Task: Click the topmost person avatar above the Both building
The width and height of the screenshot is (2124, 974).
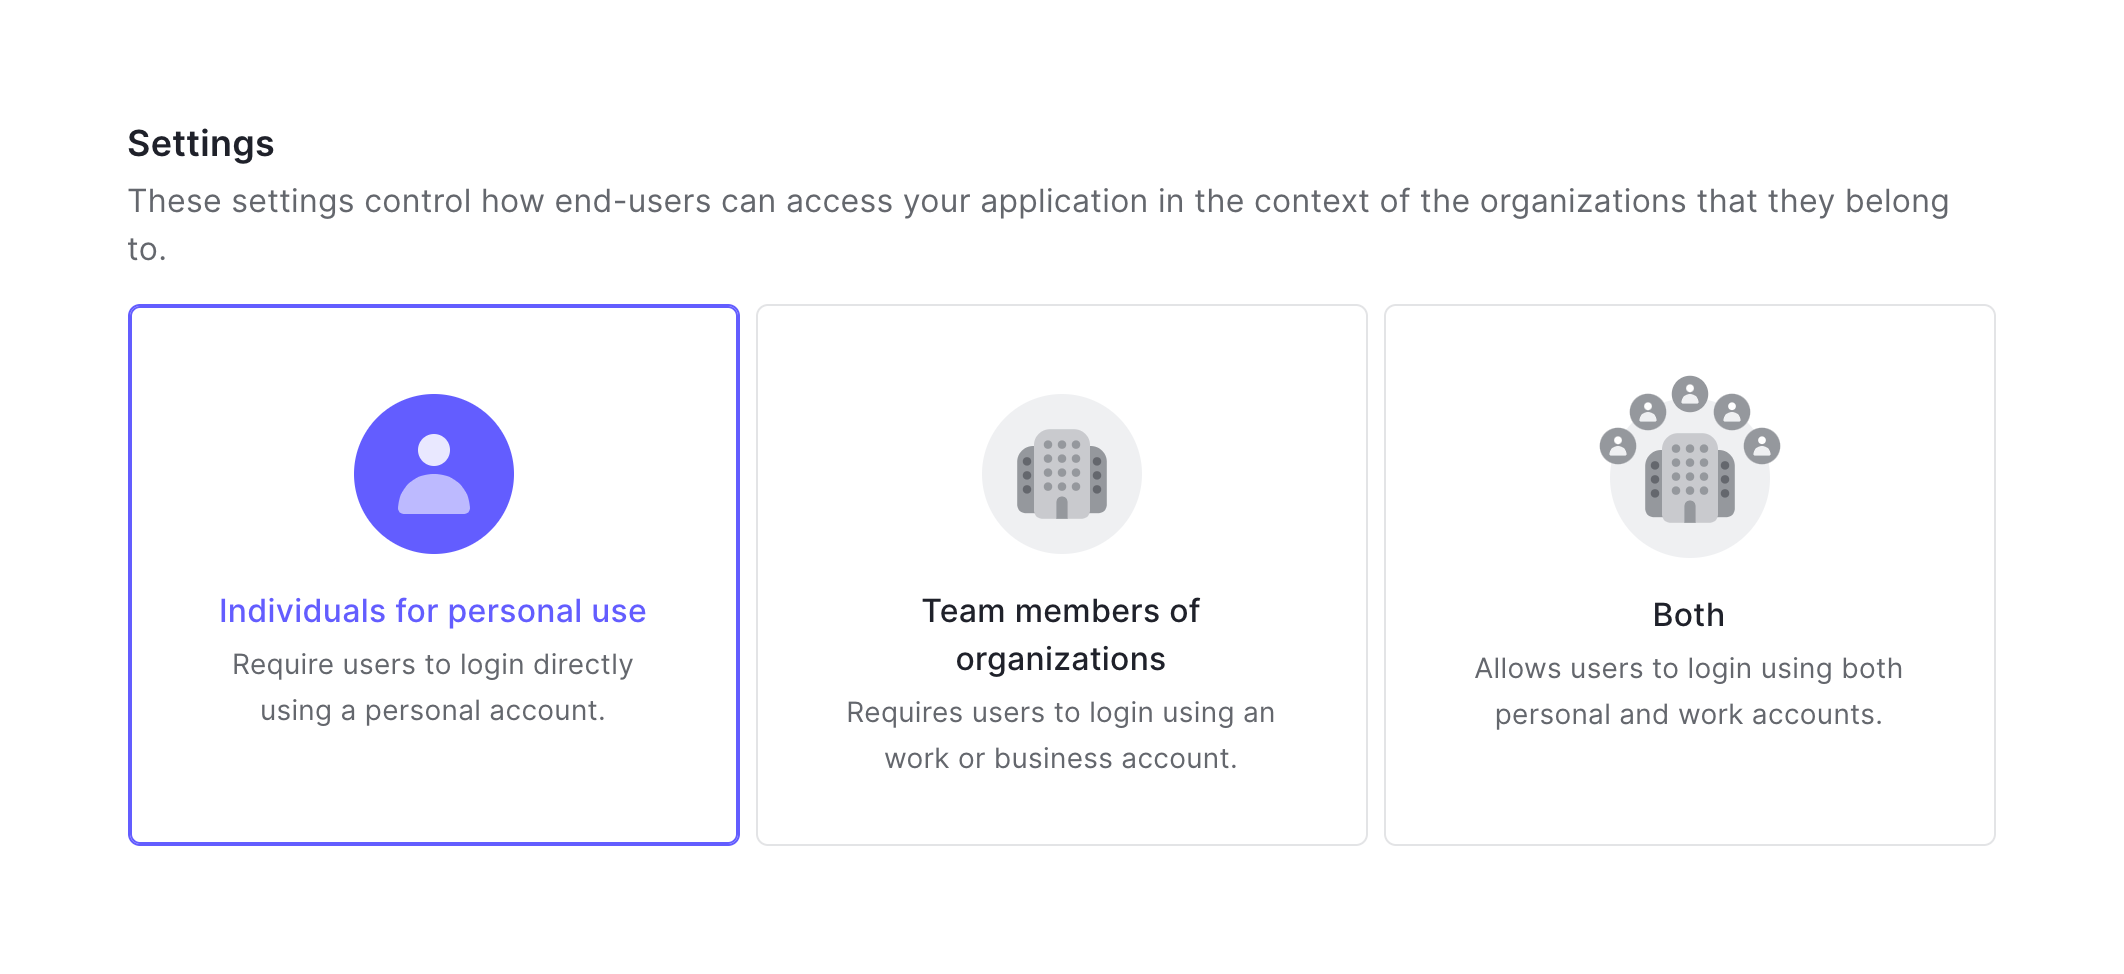Action: [1689, 393]
